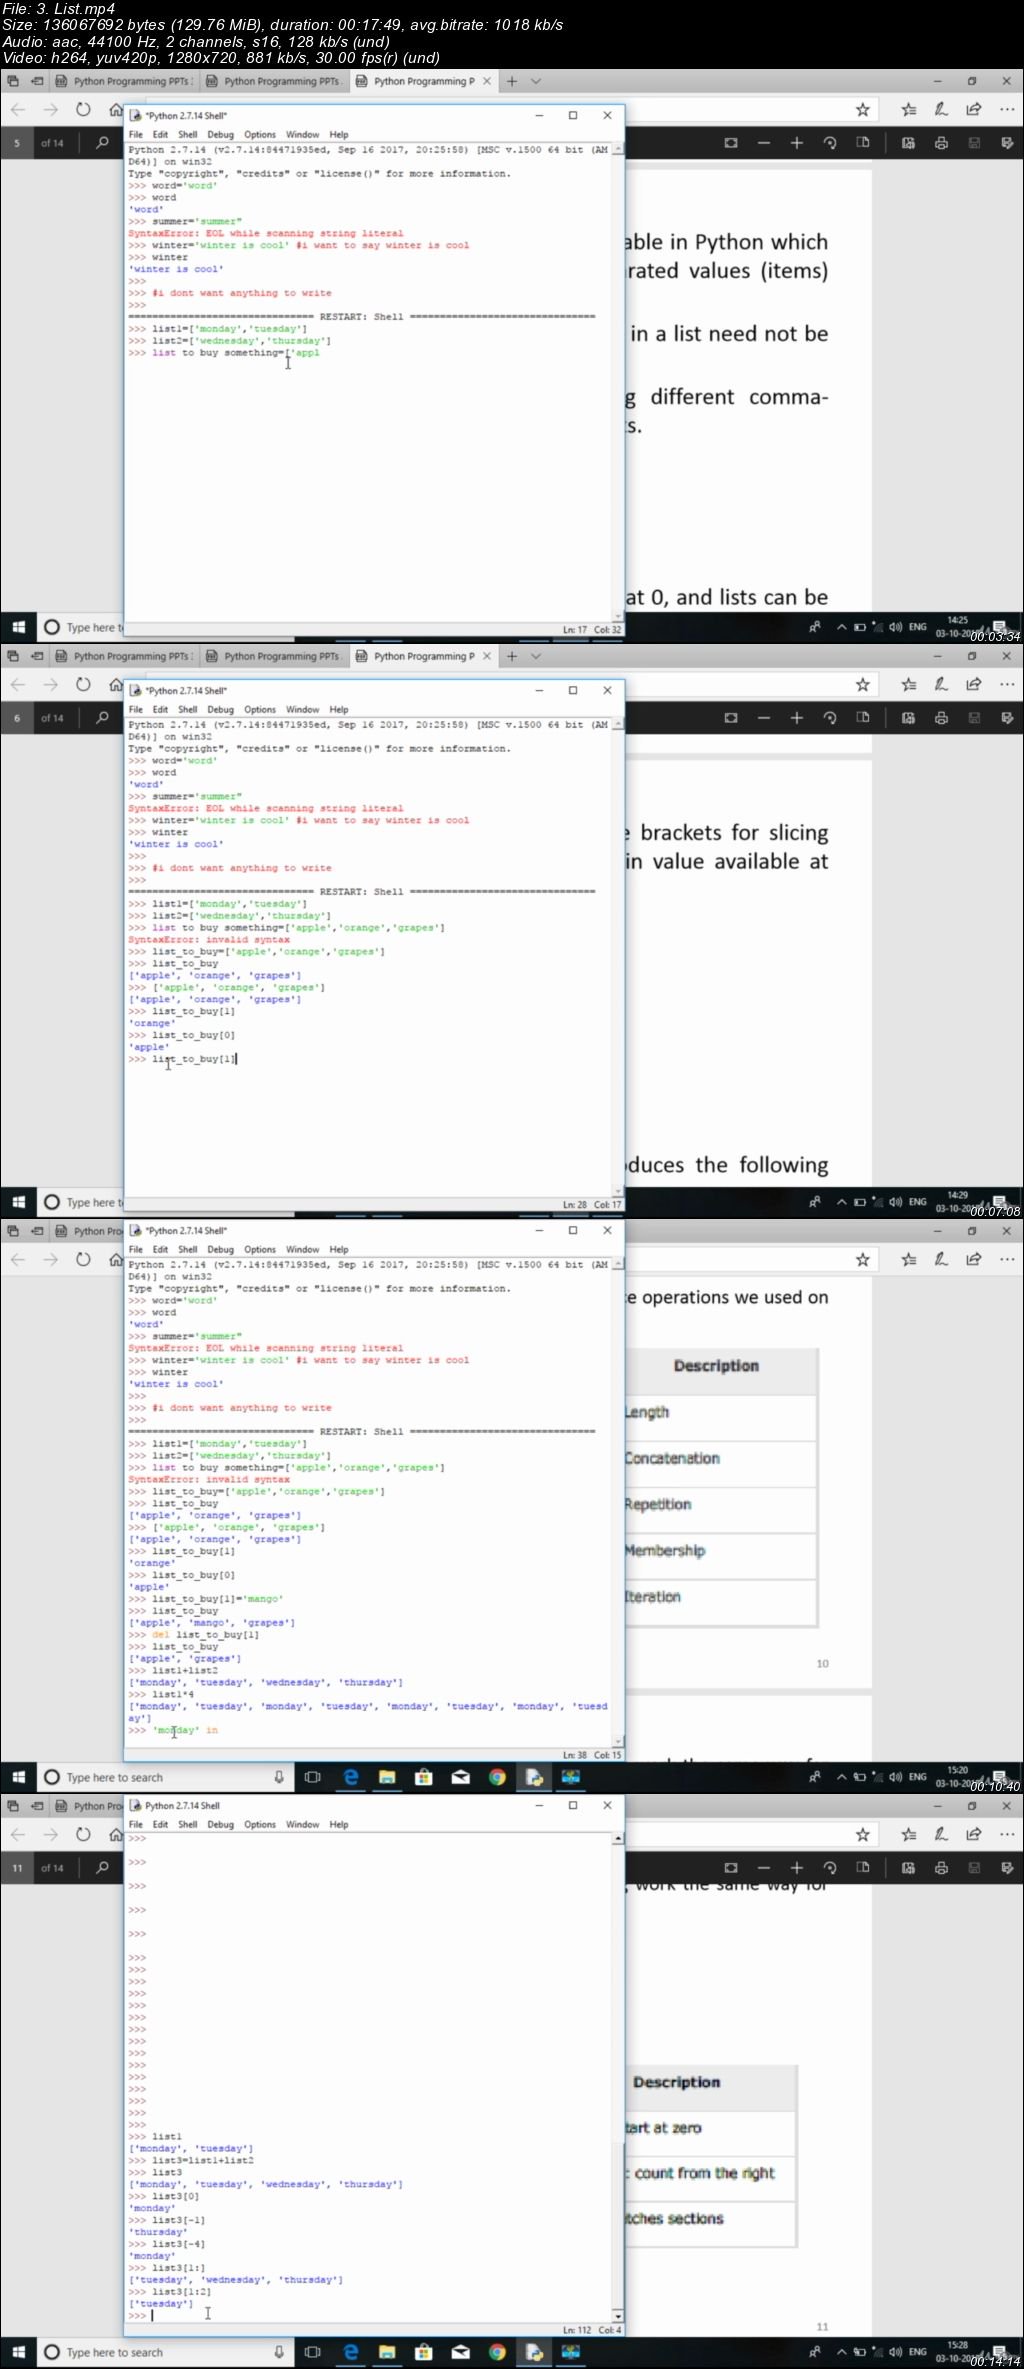
Task: Click rotate icon on page 5 PDF toolbar
Action: coord(830,143)
